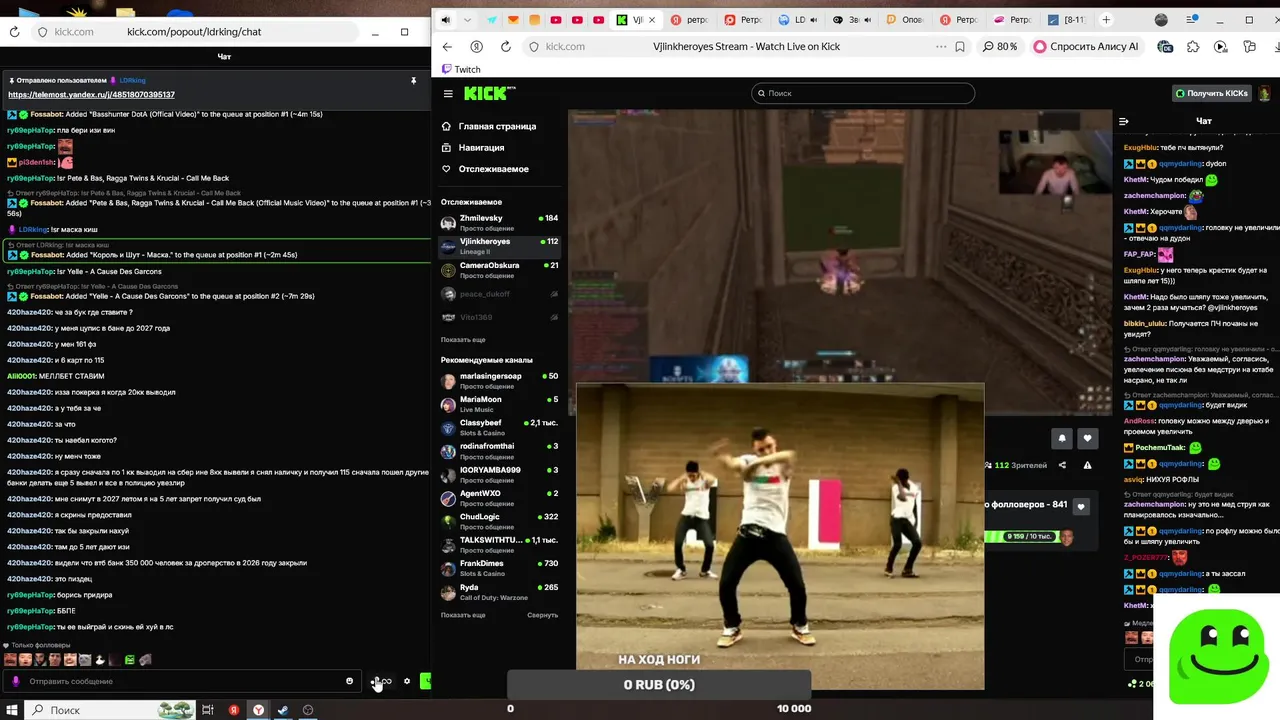1280x720 pixels.
Task: Open marlasingersoap recommended channel
Action: [x=499, y=380]
